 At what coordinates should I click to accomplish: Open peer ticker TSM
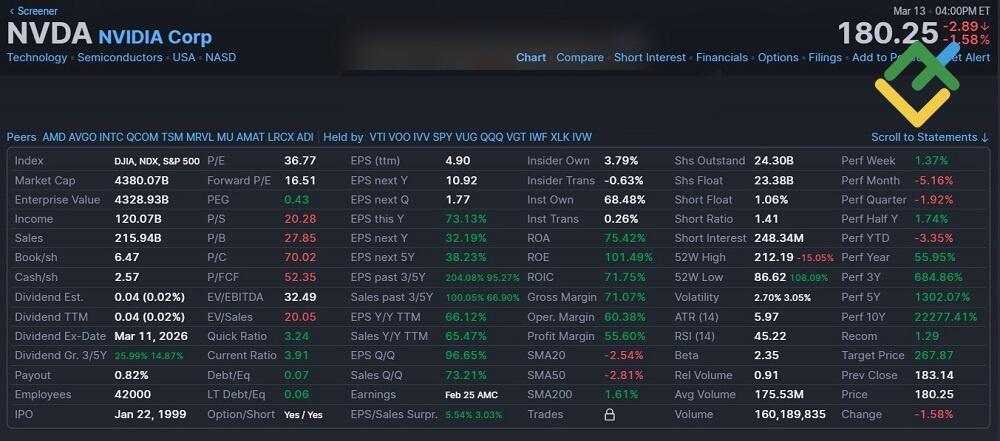172,137
